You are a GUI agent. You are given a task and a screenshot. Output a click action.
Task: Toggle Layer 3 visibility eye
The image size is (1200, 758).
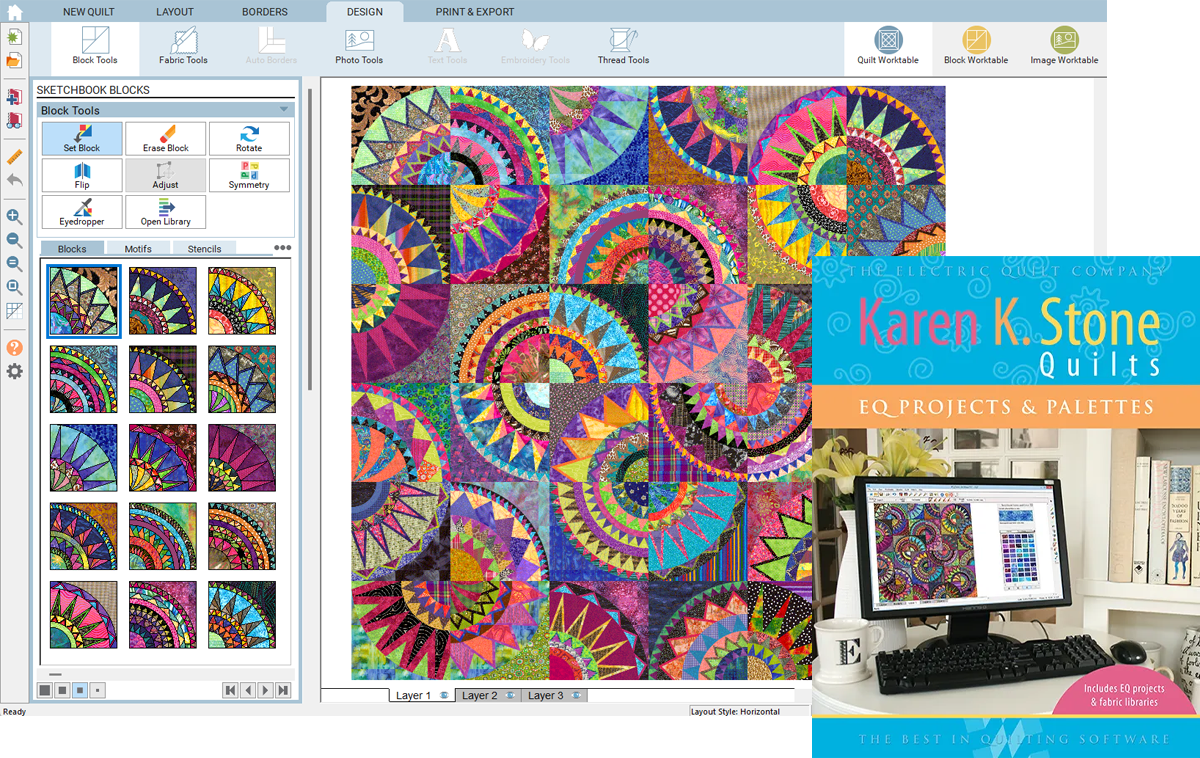[576, 695]
